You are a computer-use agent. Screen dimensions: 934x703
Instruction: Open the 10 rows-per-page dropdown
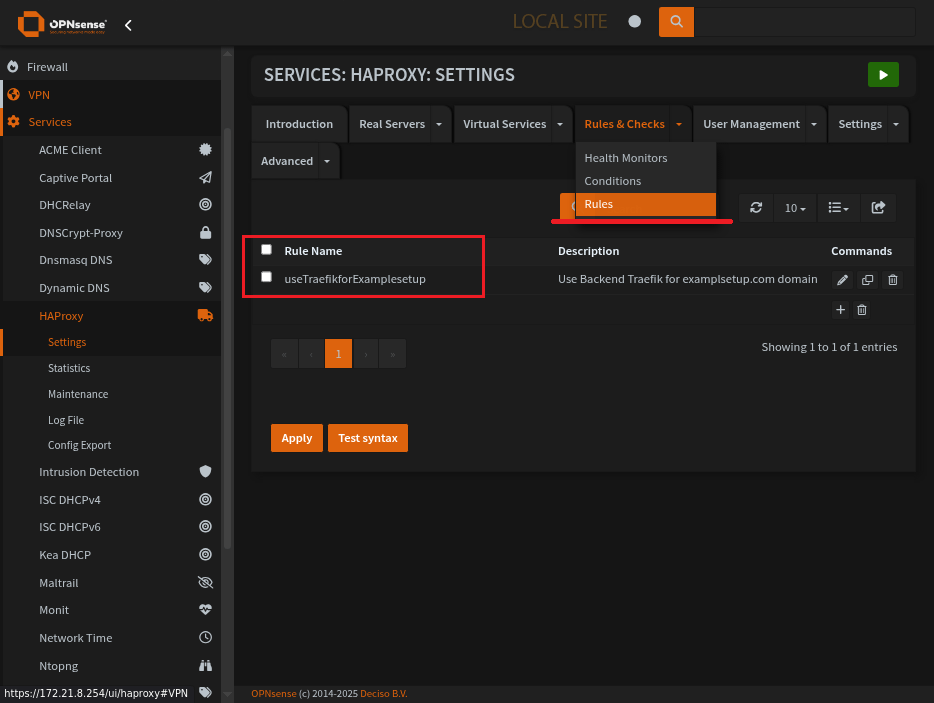pyautogui.click(x=795, y=208)
